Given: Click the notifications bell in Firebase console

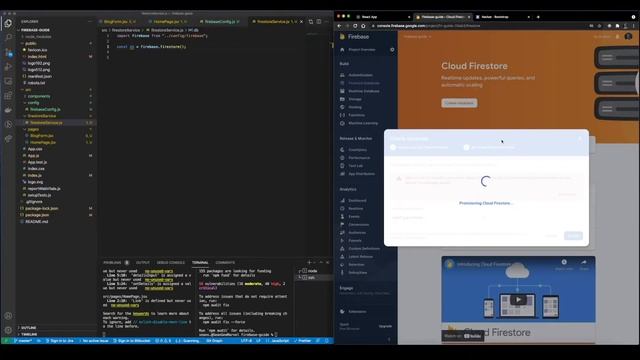Looking at the screenshot, I should coord(618,37).
